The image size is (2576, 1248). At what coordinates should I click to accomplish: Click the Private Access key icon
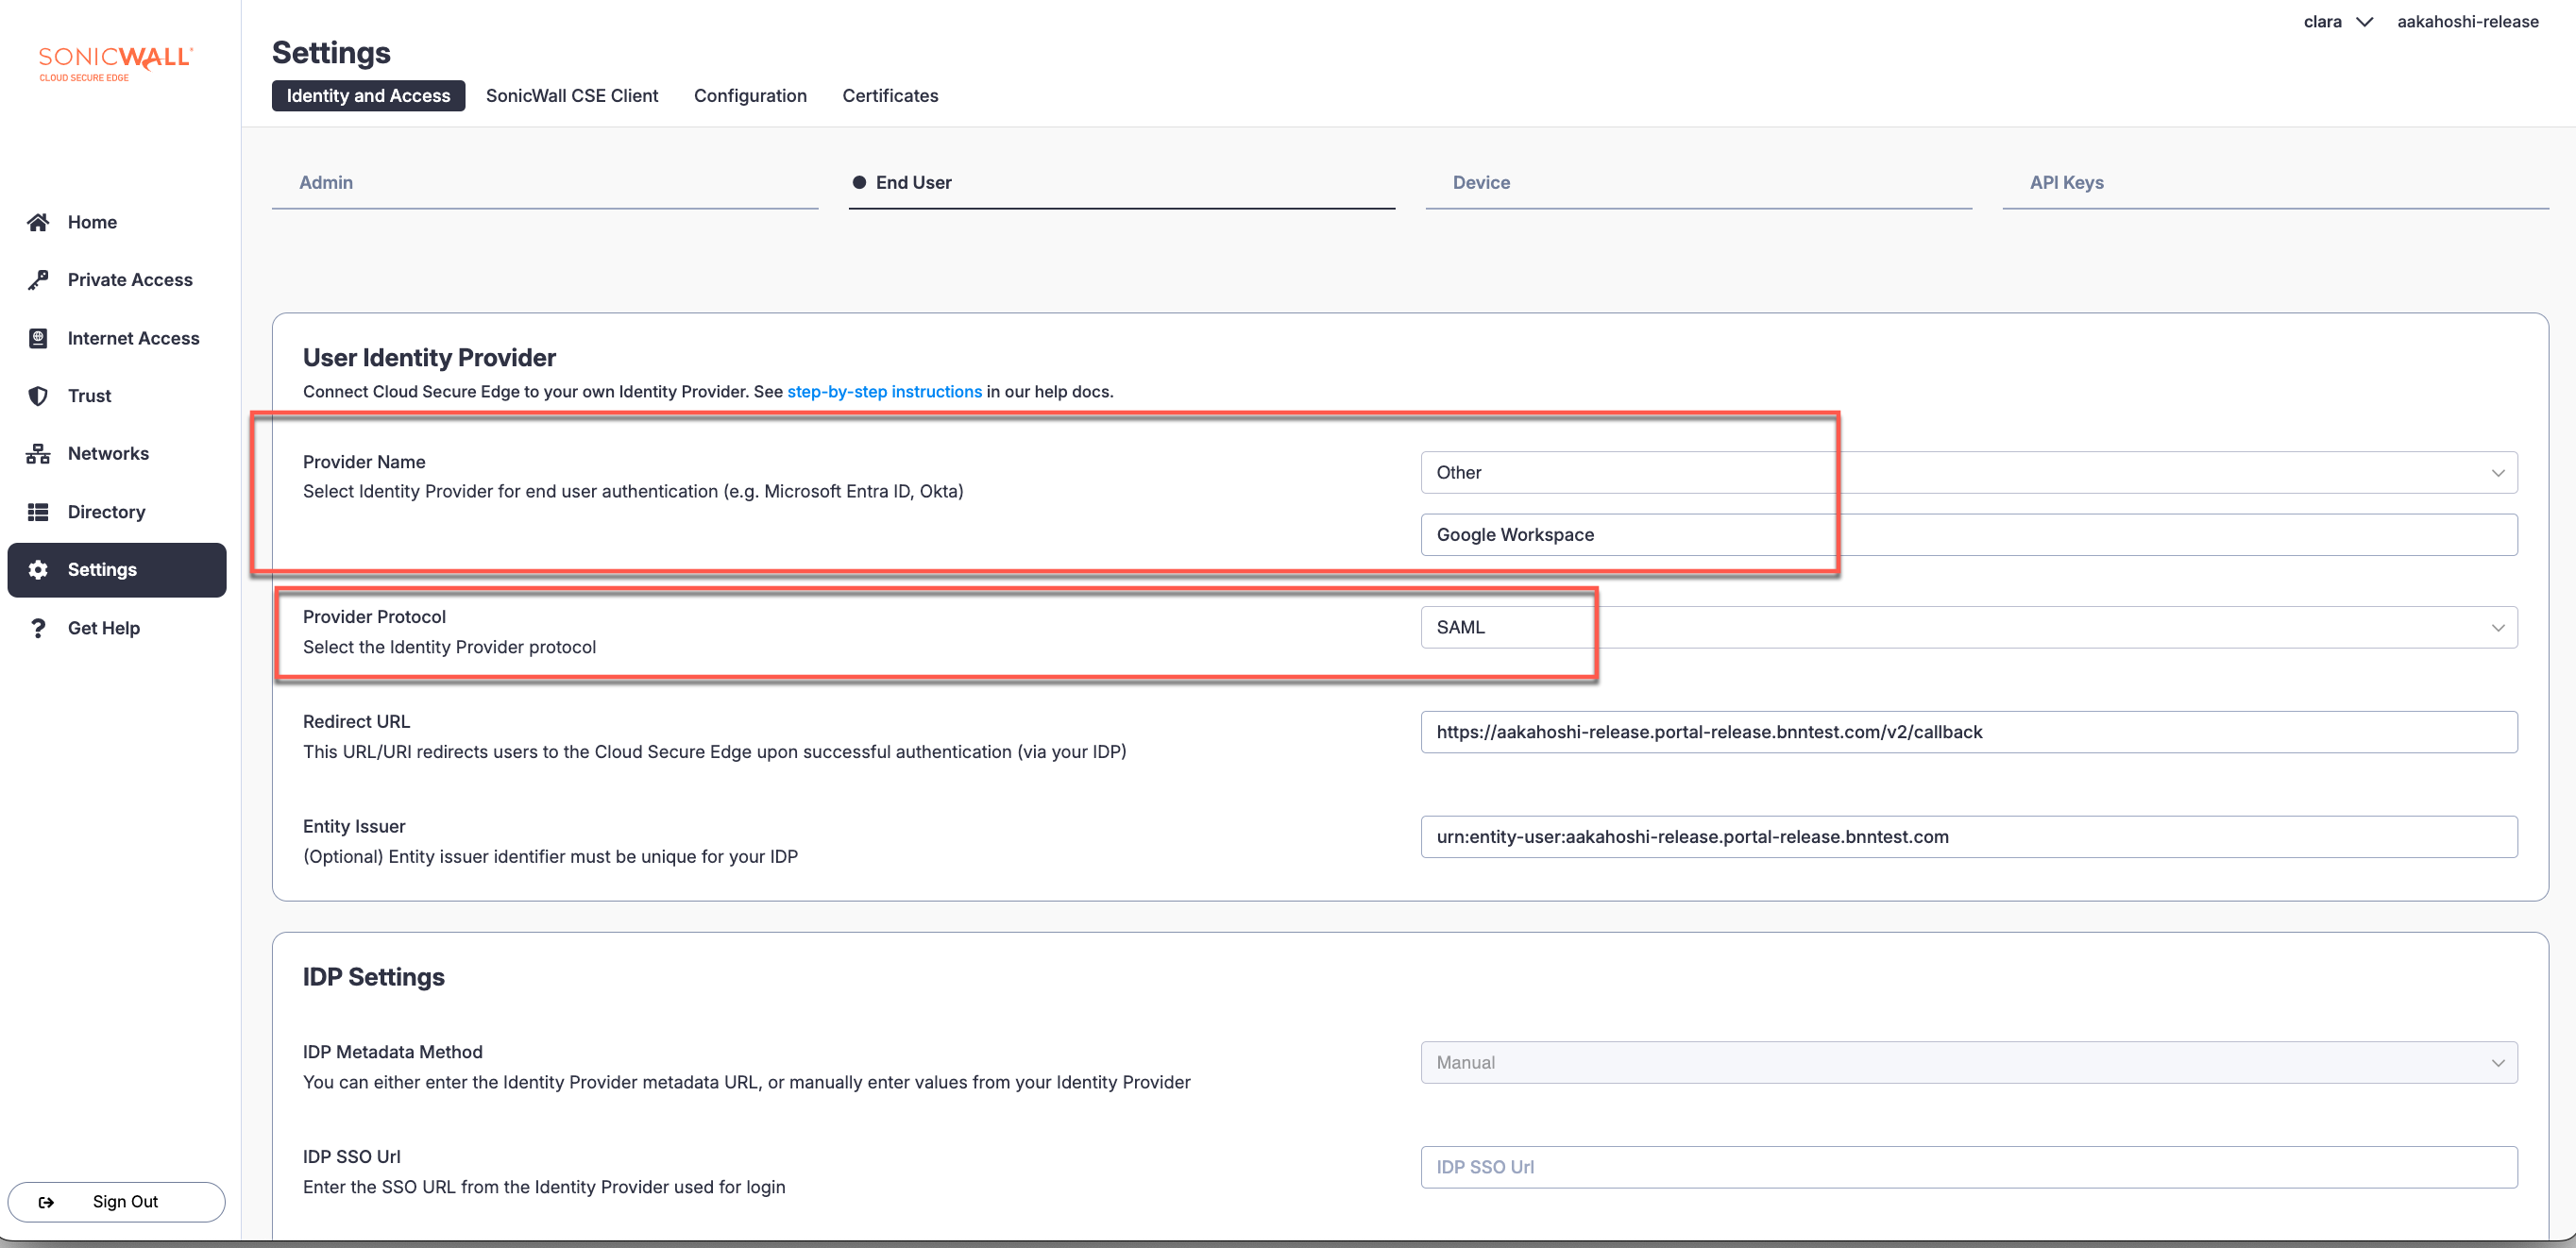pyautogui.click(x=38, y=280)
